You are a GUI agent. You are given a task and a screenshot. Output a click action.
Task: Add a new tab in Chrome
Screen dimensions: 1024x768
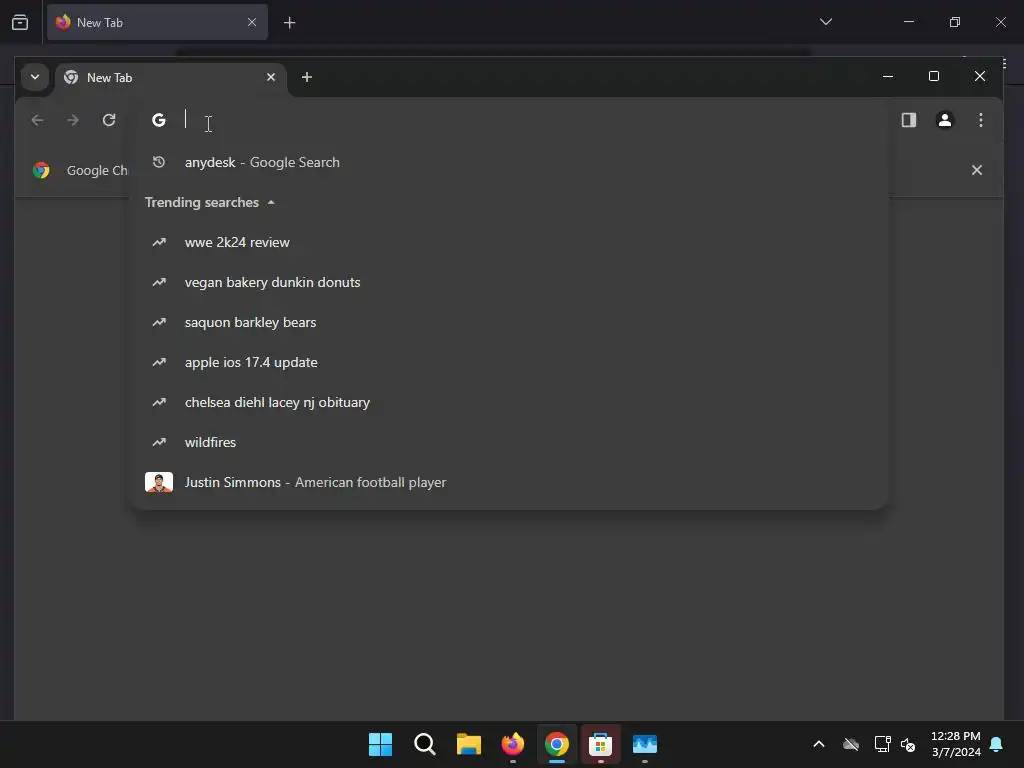pos(306,77)
